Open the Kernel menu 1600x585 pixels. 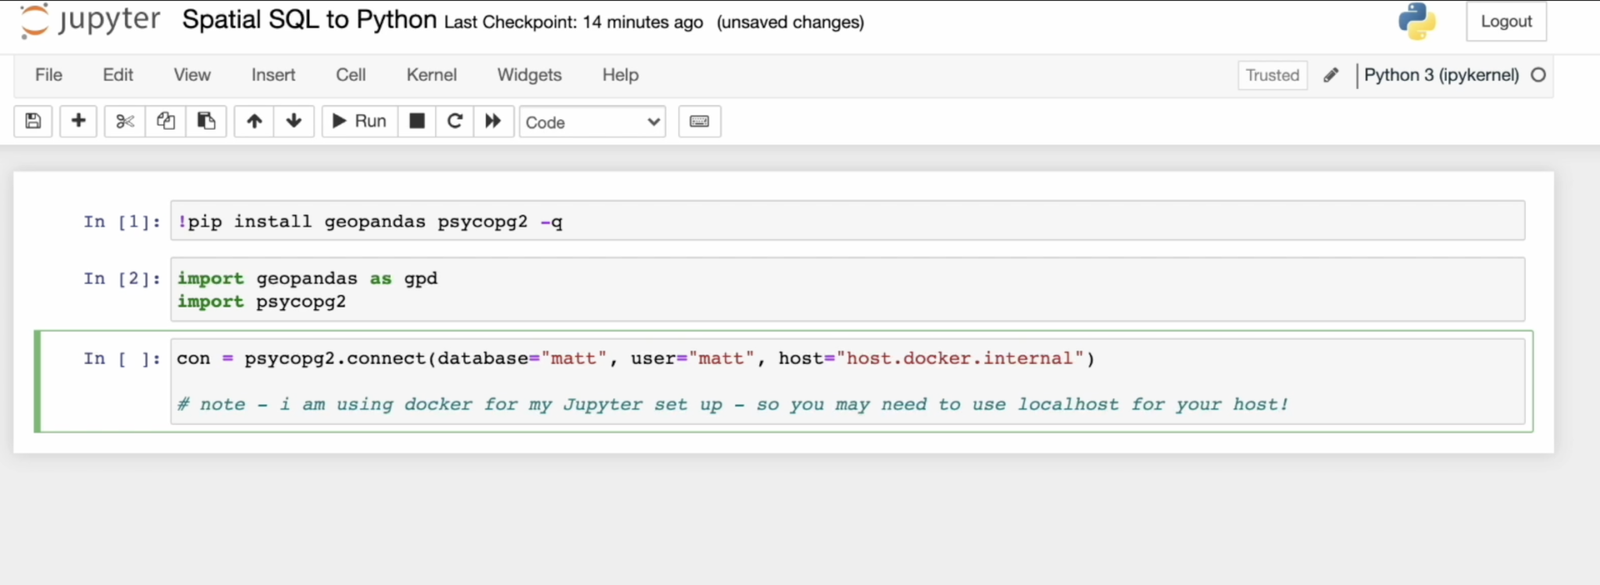431,75
